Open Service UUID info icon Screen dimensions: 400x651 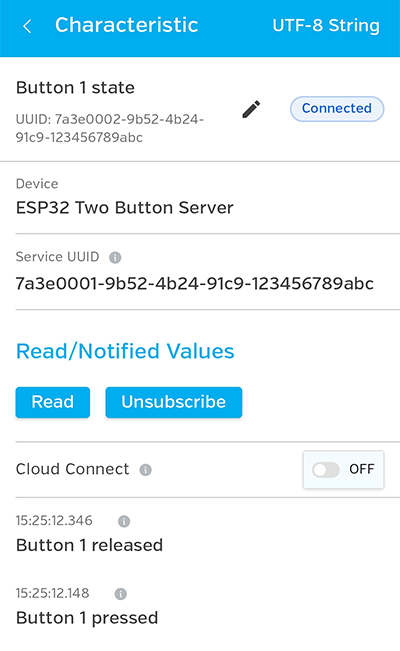(x=115, y=258)
